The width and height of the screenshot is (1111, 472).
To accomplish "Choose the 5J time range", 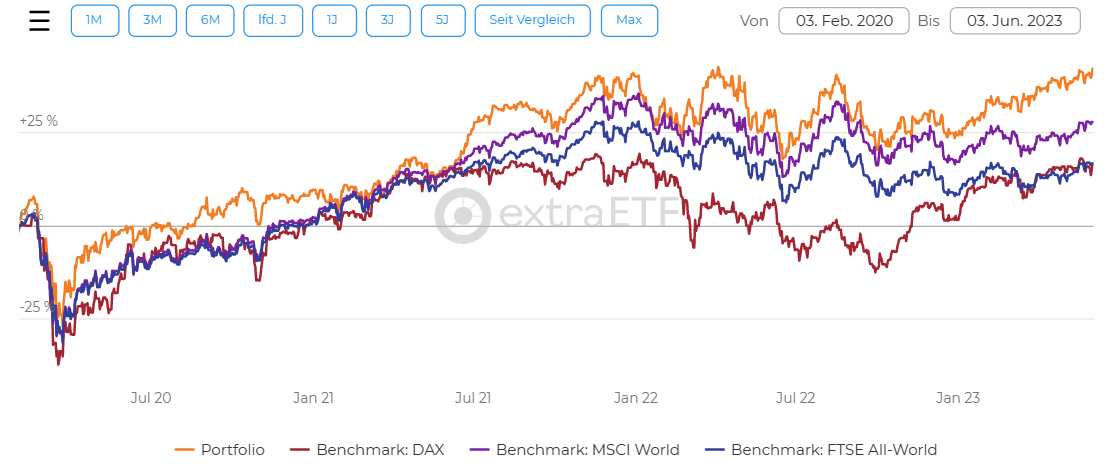I will point(443,20).
